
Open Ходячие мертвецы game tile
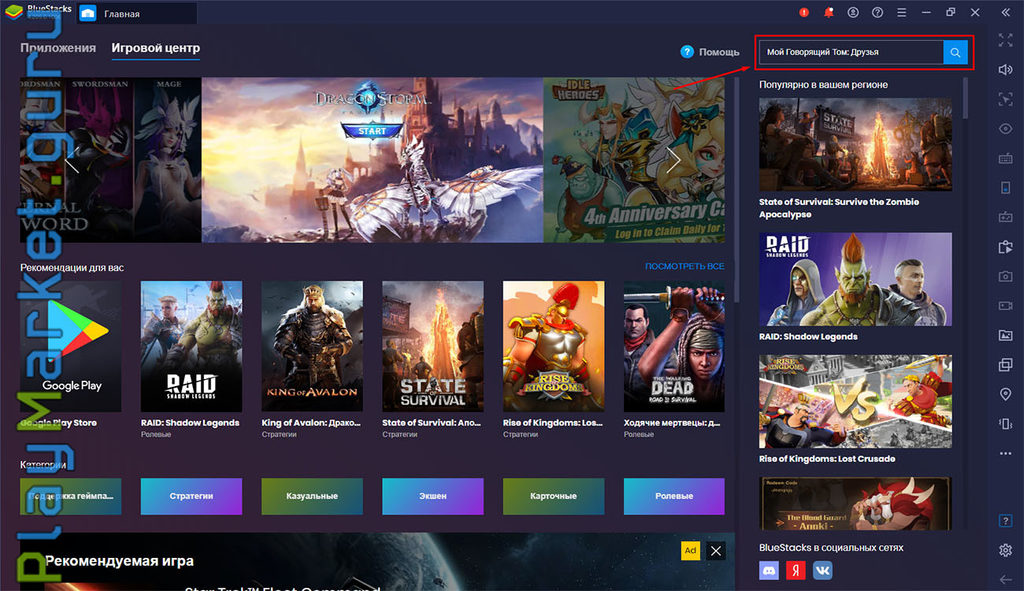[674, 346]
